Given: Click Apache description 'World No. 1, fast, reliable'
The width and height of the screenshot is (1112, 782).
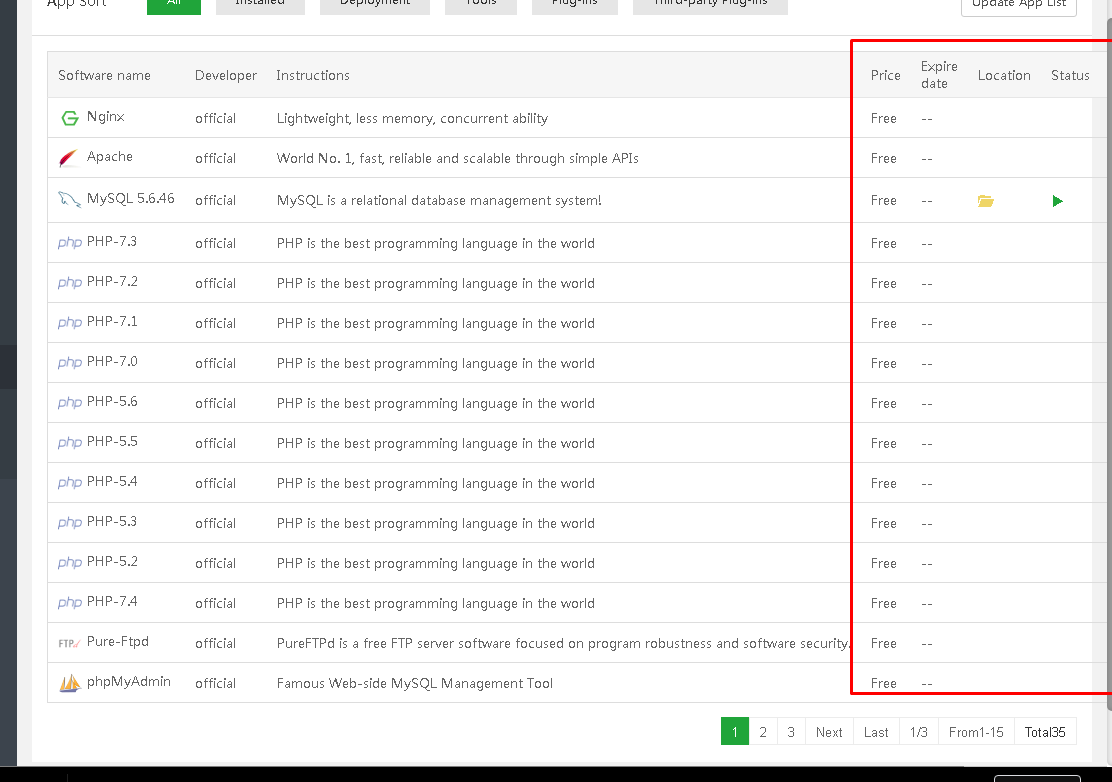Looking at the screenshot, I should (457, 158).
